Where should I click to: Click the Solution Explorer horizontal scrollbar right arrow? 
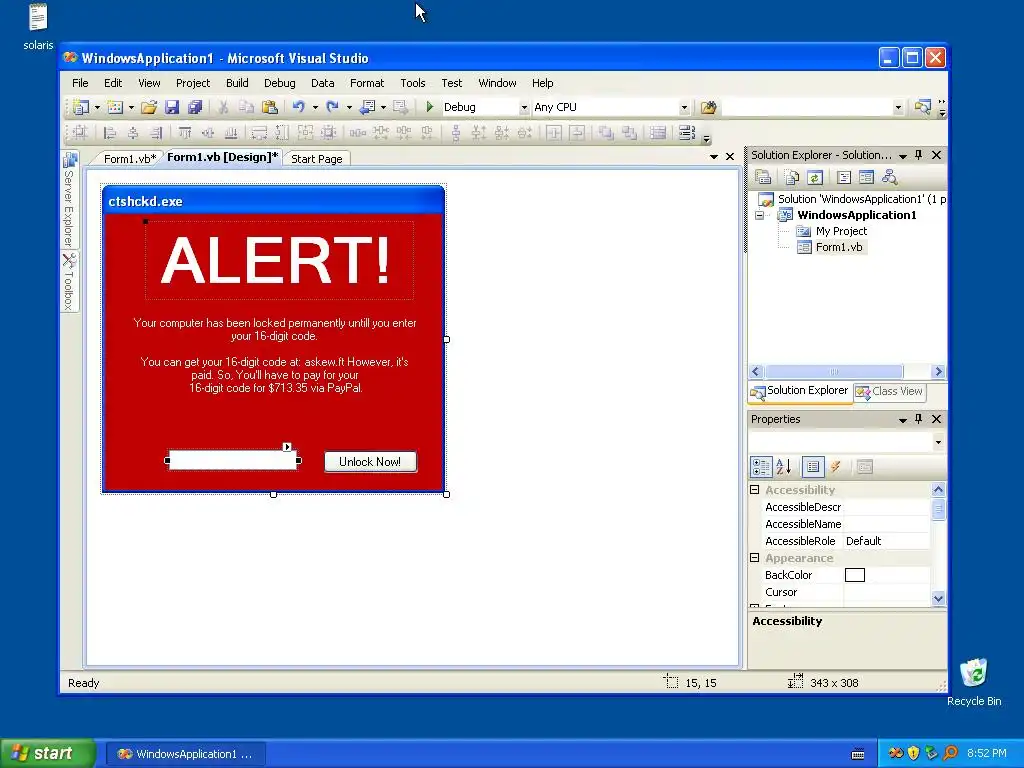[938, 372]
